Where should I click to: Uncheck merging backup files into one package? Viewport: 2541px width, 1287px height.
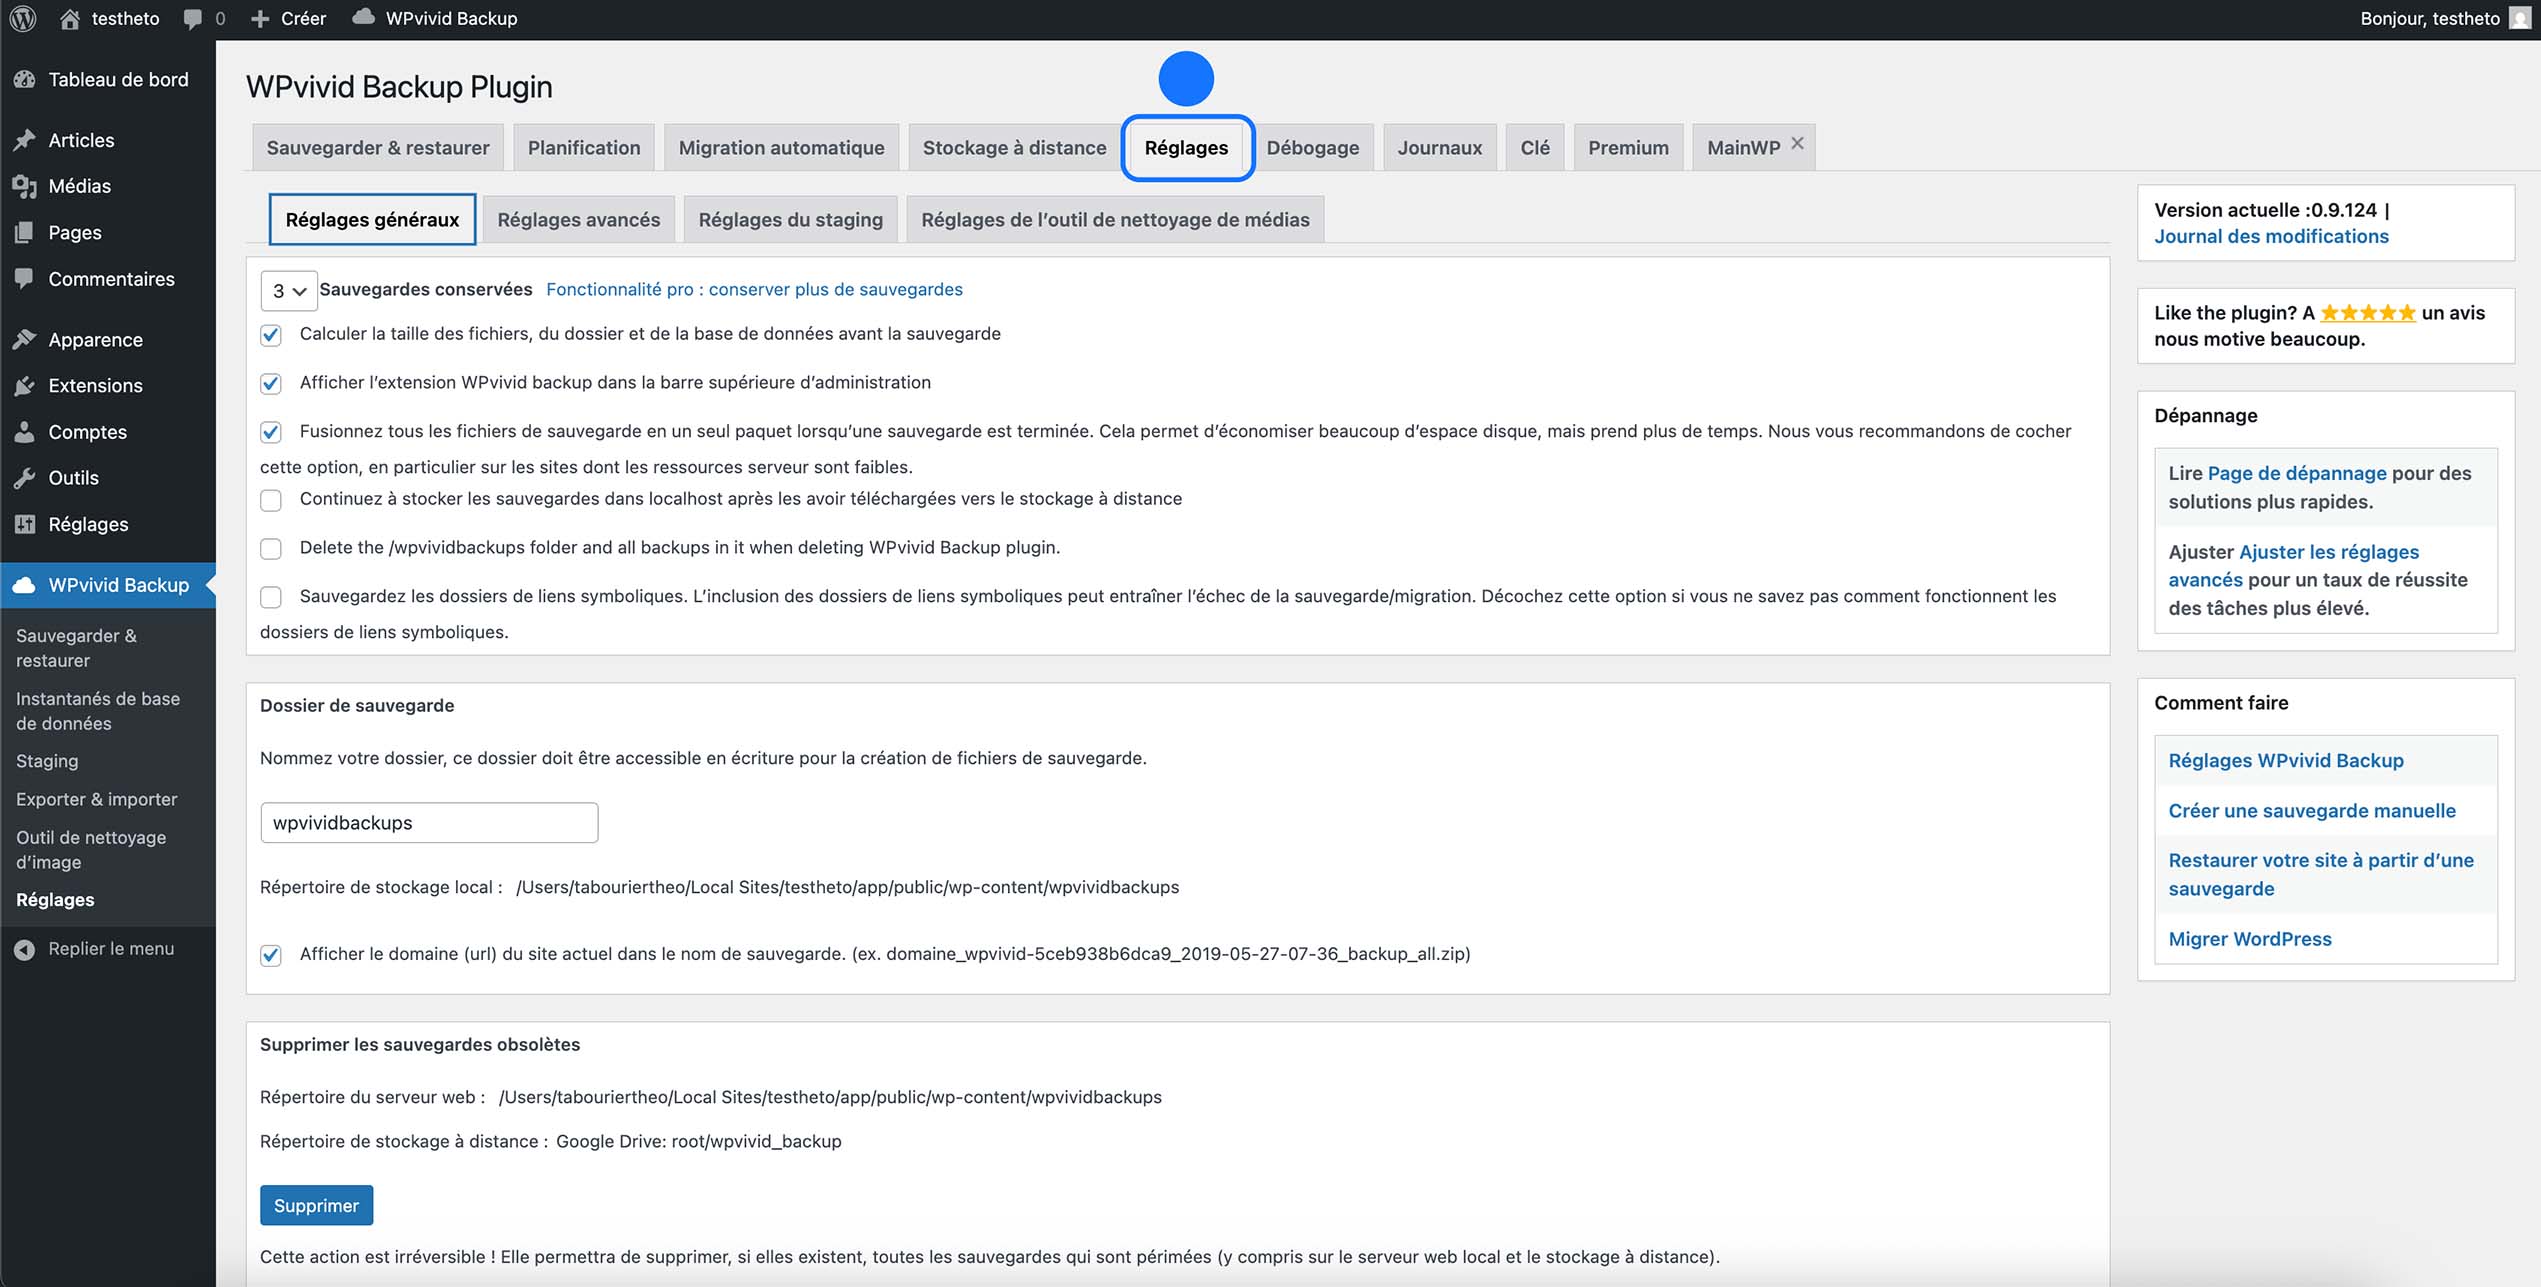pos(270,432)
